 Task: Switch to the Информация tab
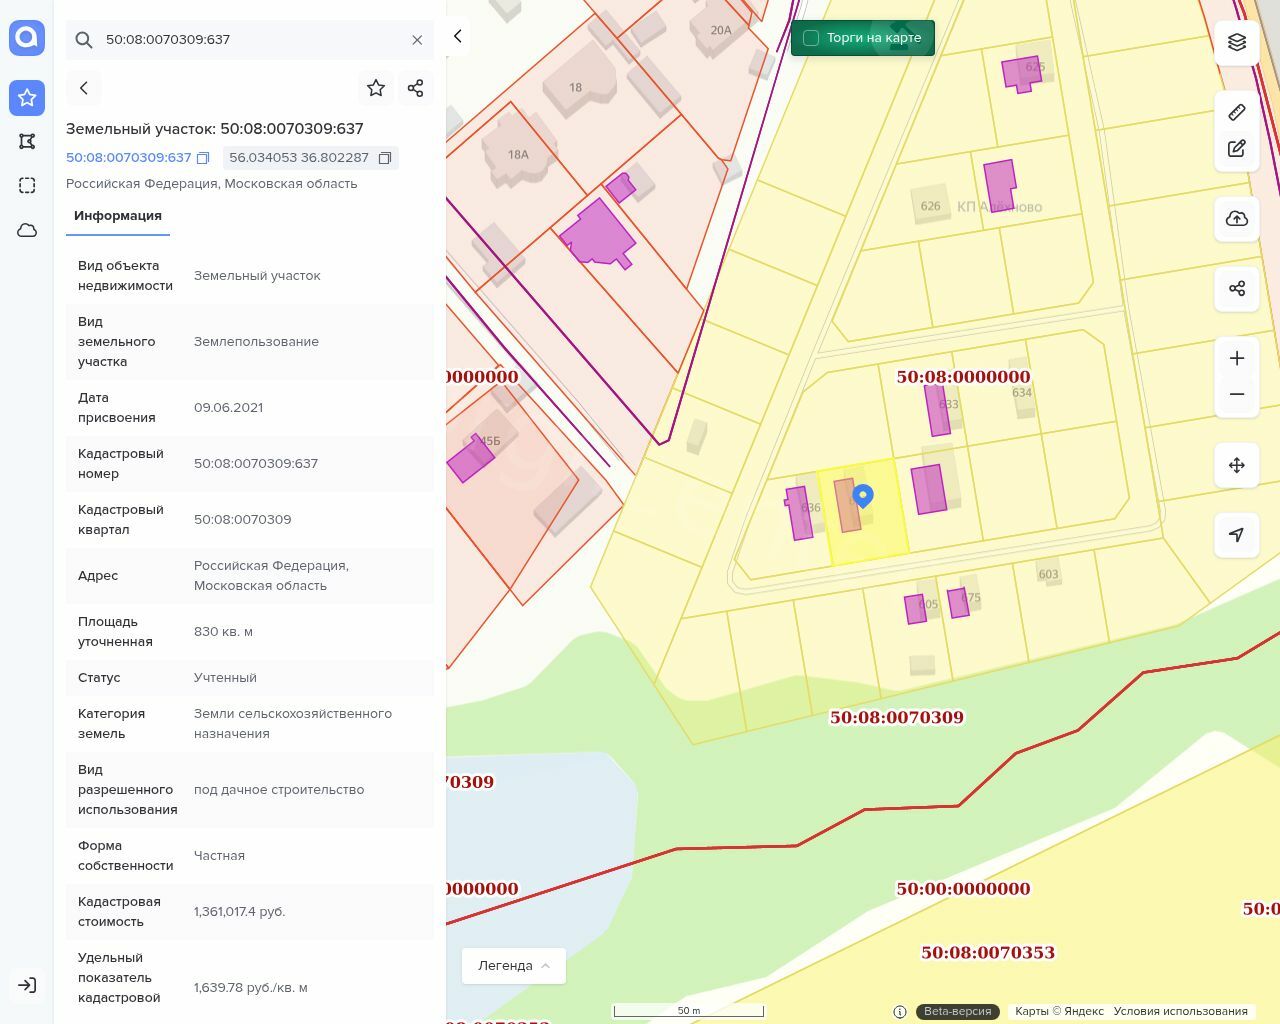pyautogui.click(x=118, y=216)
